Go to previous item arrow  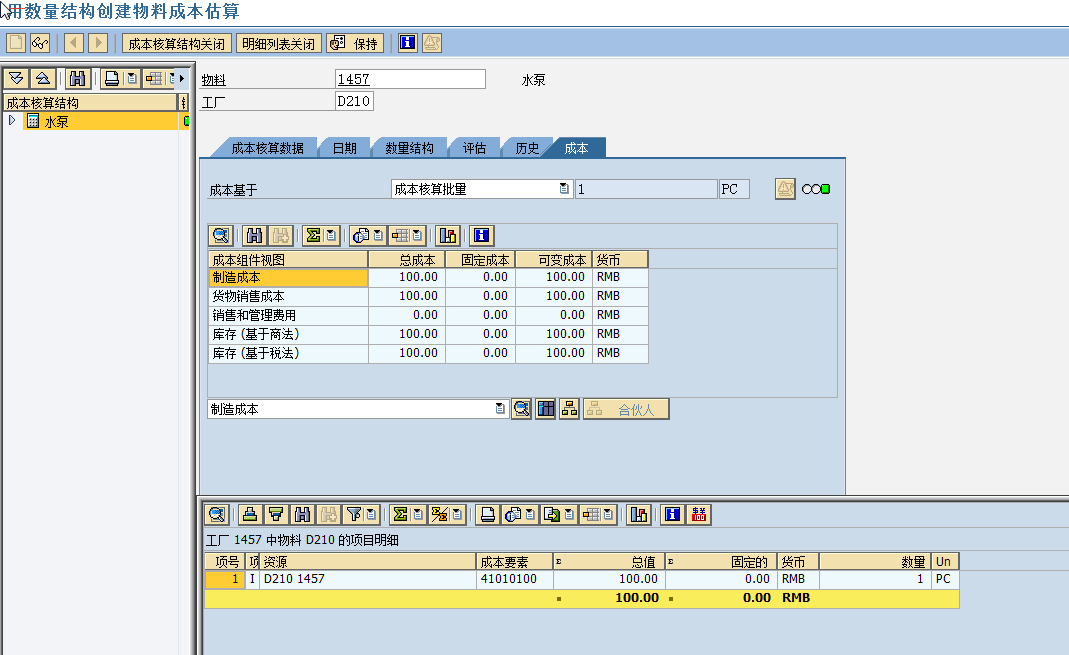(x=74, y=43)
